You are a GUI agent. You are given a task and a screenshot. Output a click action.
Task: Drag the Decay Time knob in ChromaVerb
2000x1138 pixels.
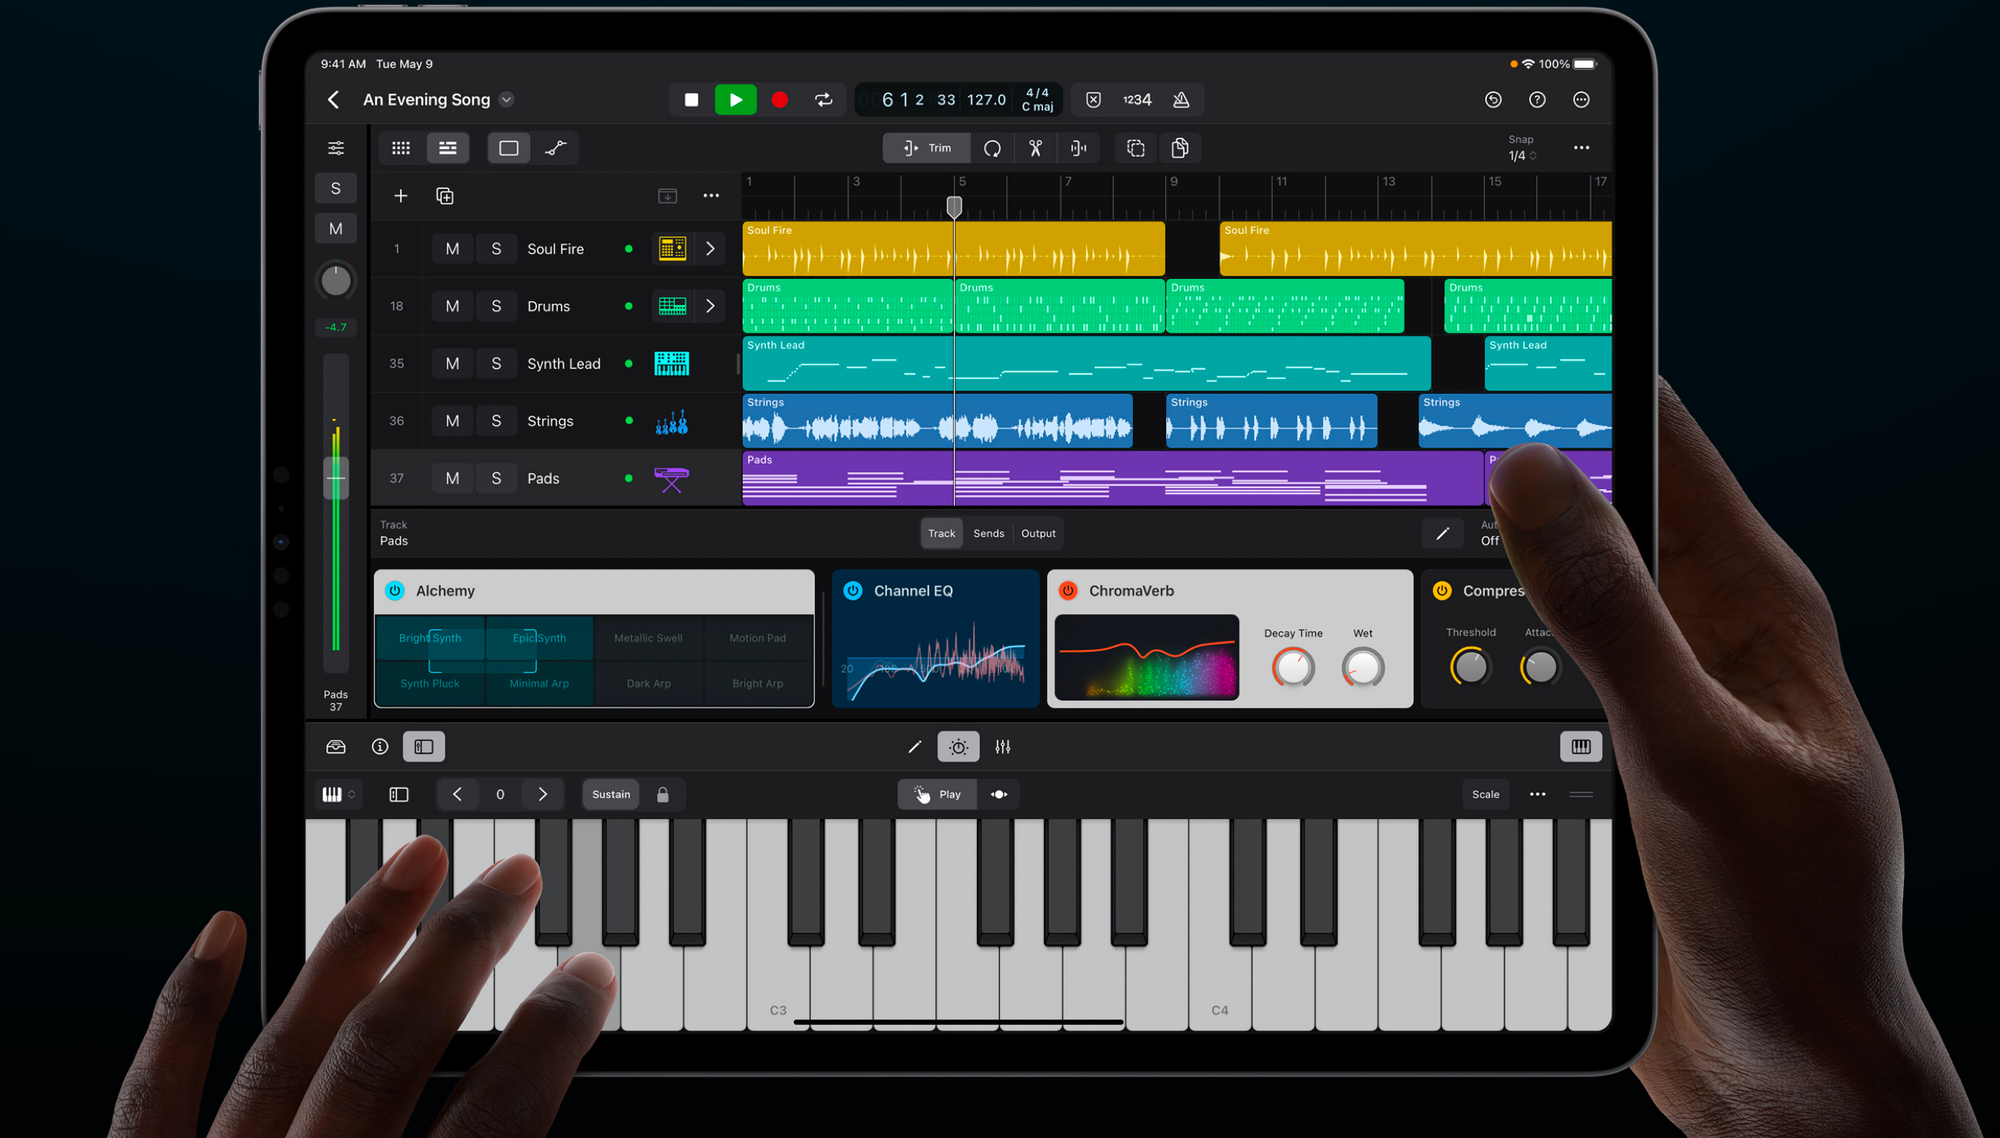click(x=1290, y=667)
